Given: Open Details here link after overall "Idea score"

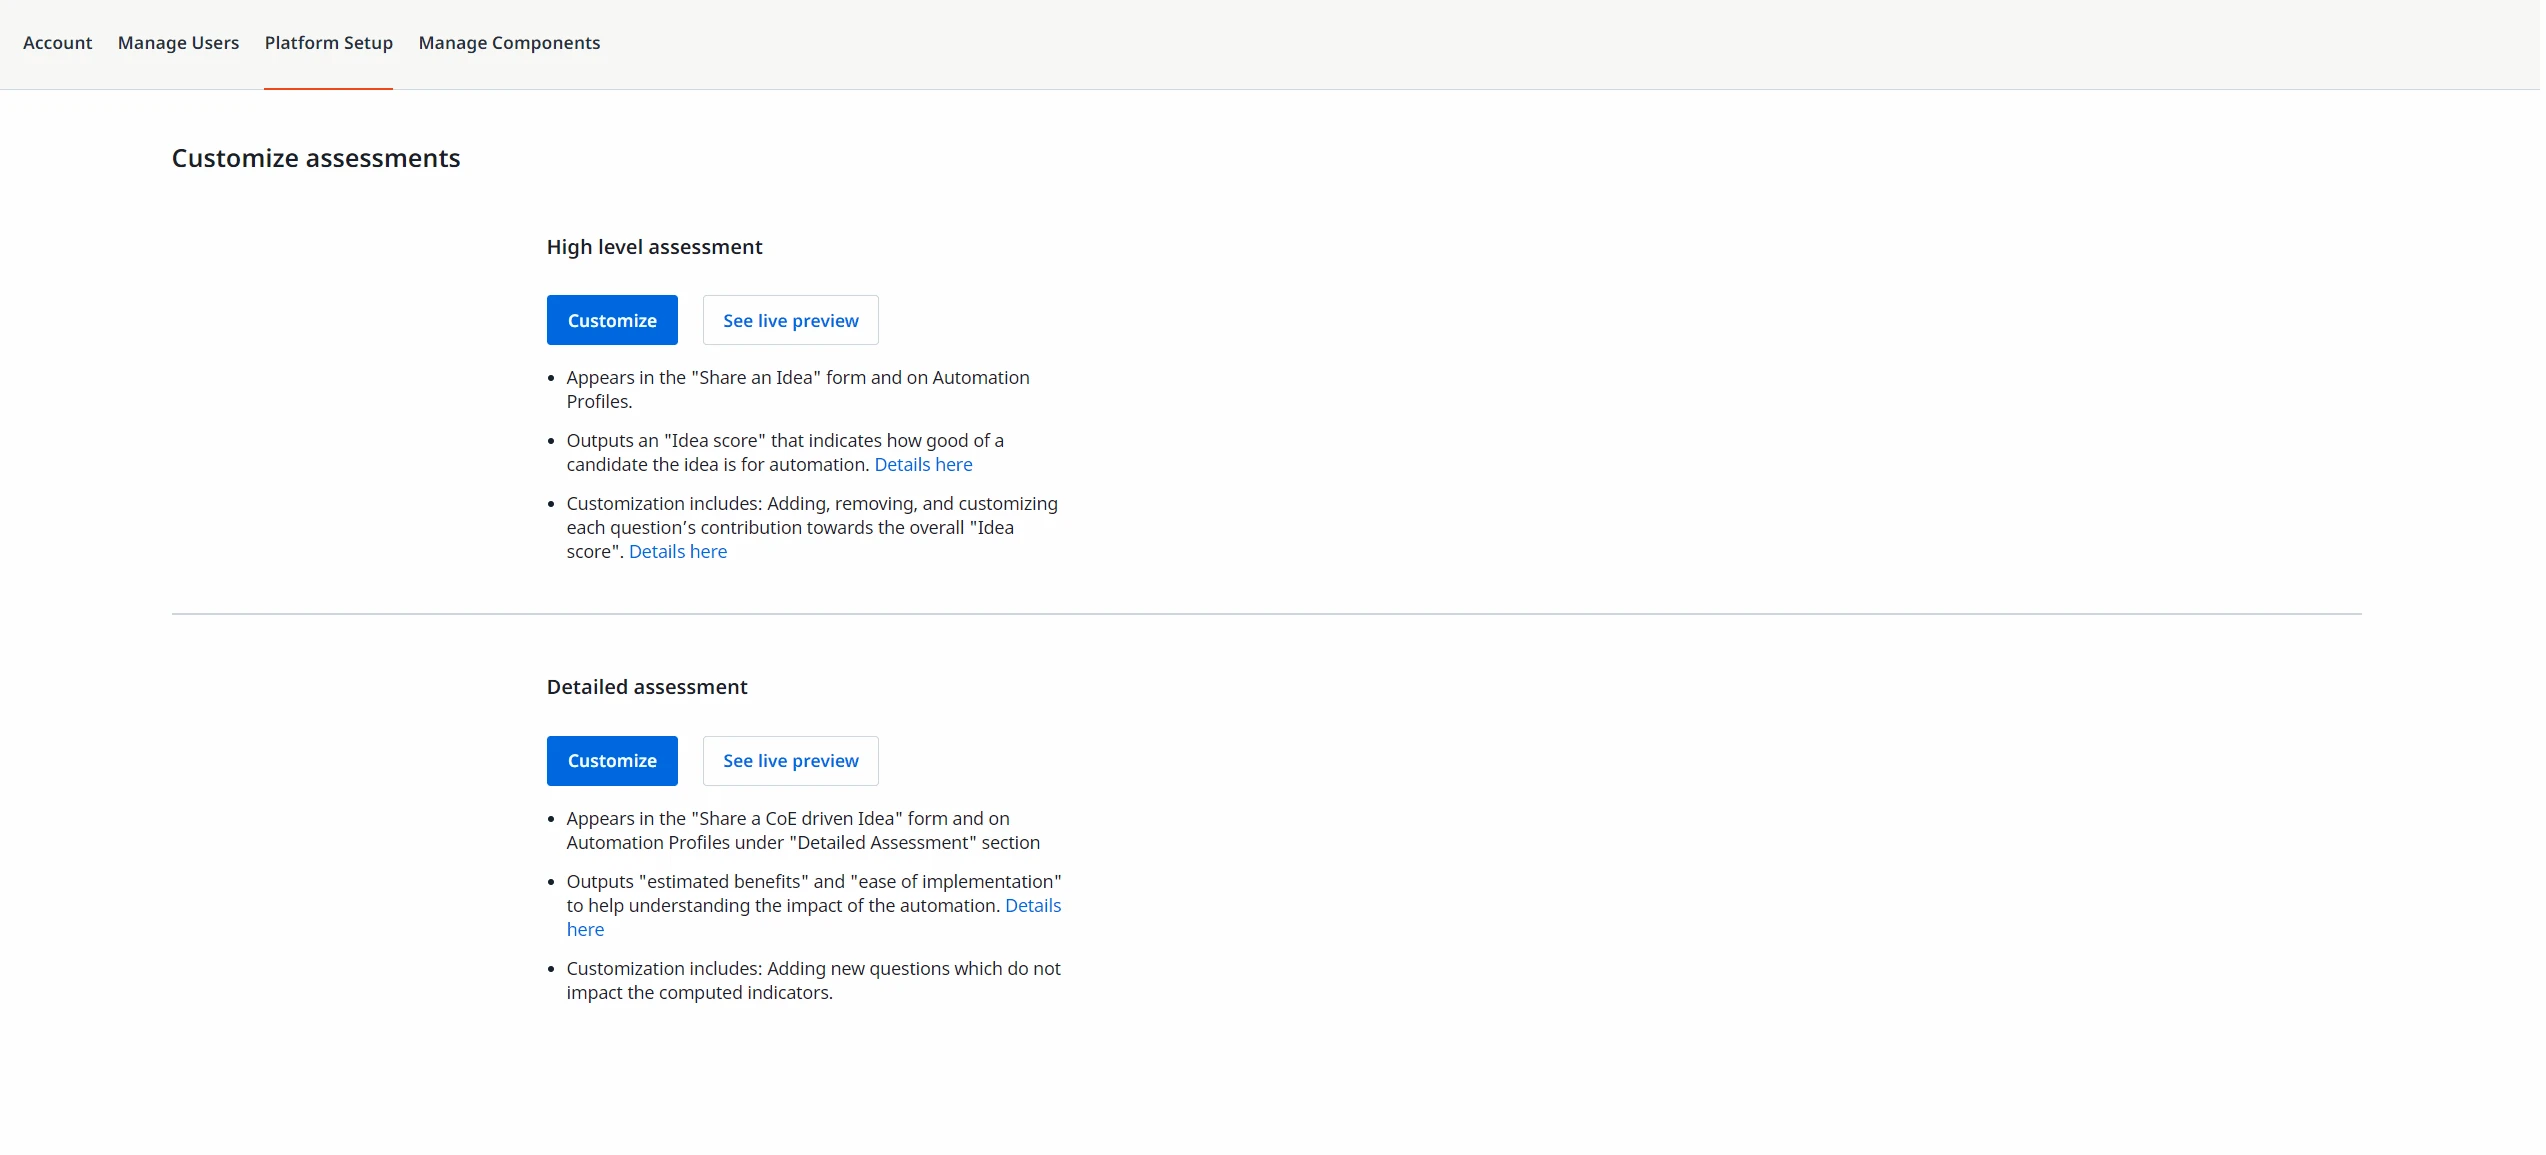Looking at the screenshot, I should pos(678,552).
